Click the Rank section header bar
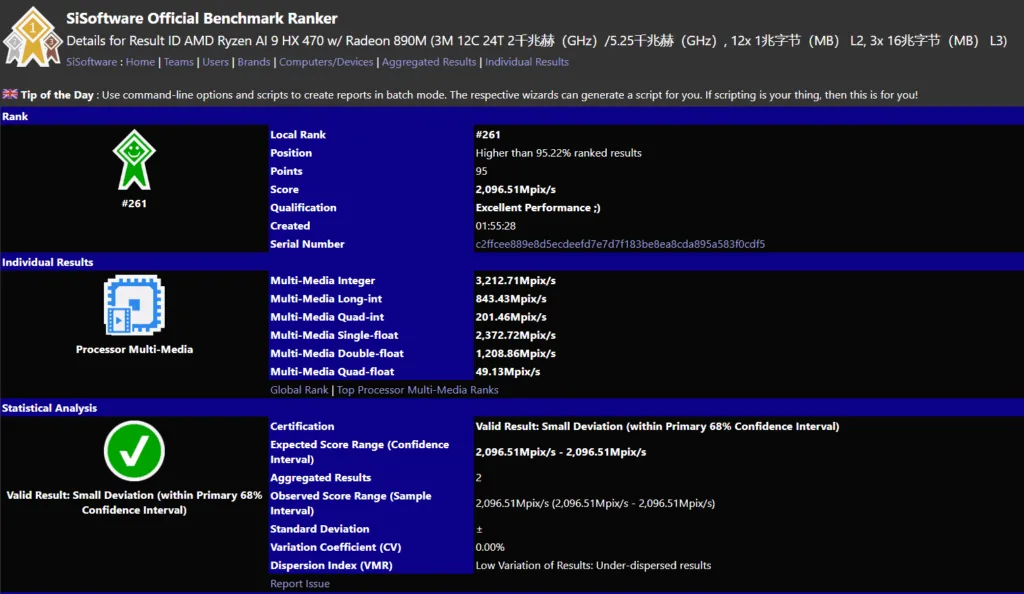The image size is (1024, 594). 15,116
